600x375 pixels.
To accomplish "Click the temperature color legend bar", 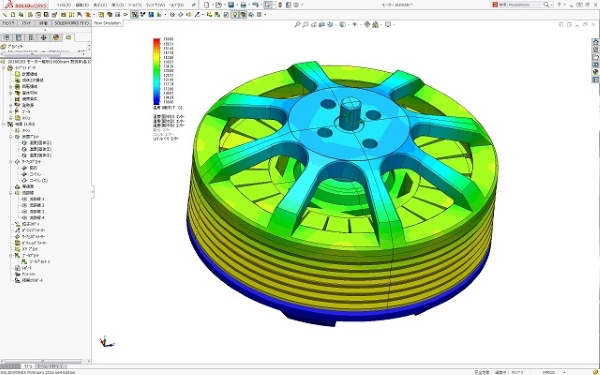I will pos(157,71).
